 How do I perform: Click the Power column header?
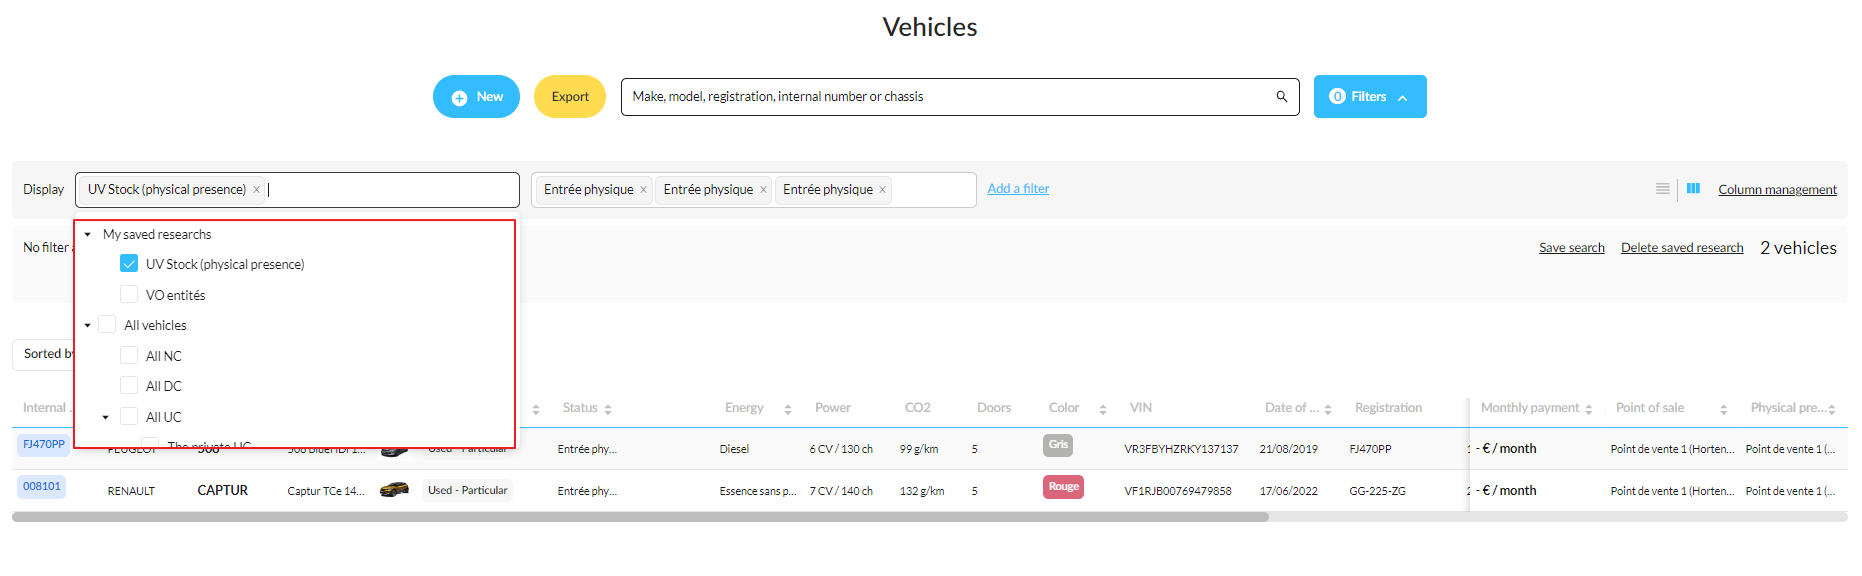[832, 408]
